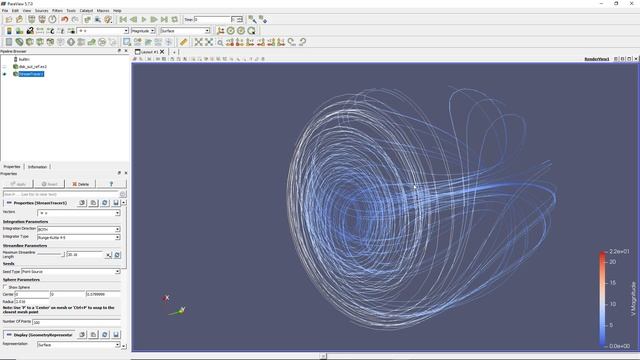Open the Filters menu

point(57,11)
